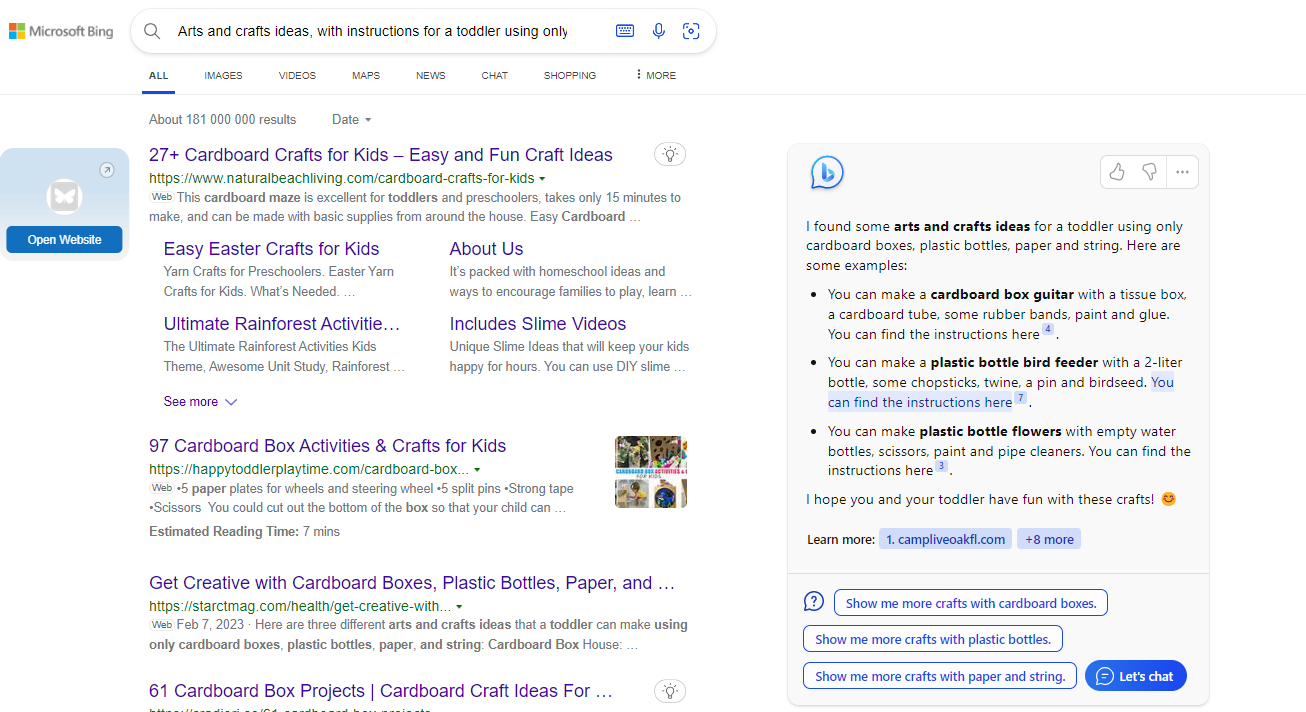Viewport: 1306px width, 712px height.
Task: Open visual search camera icon
Action: point(691,31)
